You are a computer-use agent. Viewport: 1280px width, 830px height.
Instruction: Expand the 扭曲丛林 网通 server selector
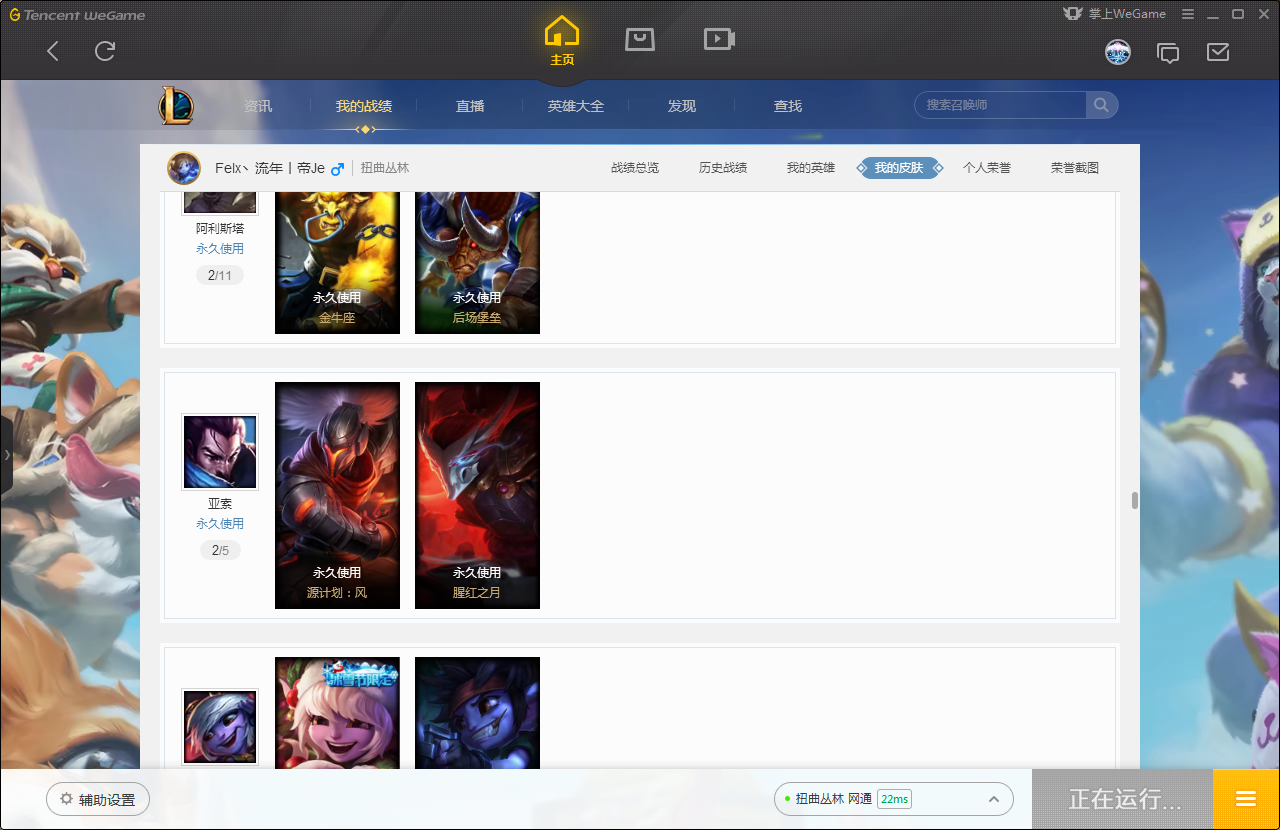coord(893,799)
